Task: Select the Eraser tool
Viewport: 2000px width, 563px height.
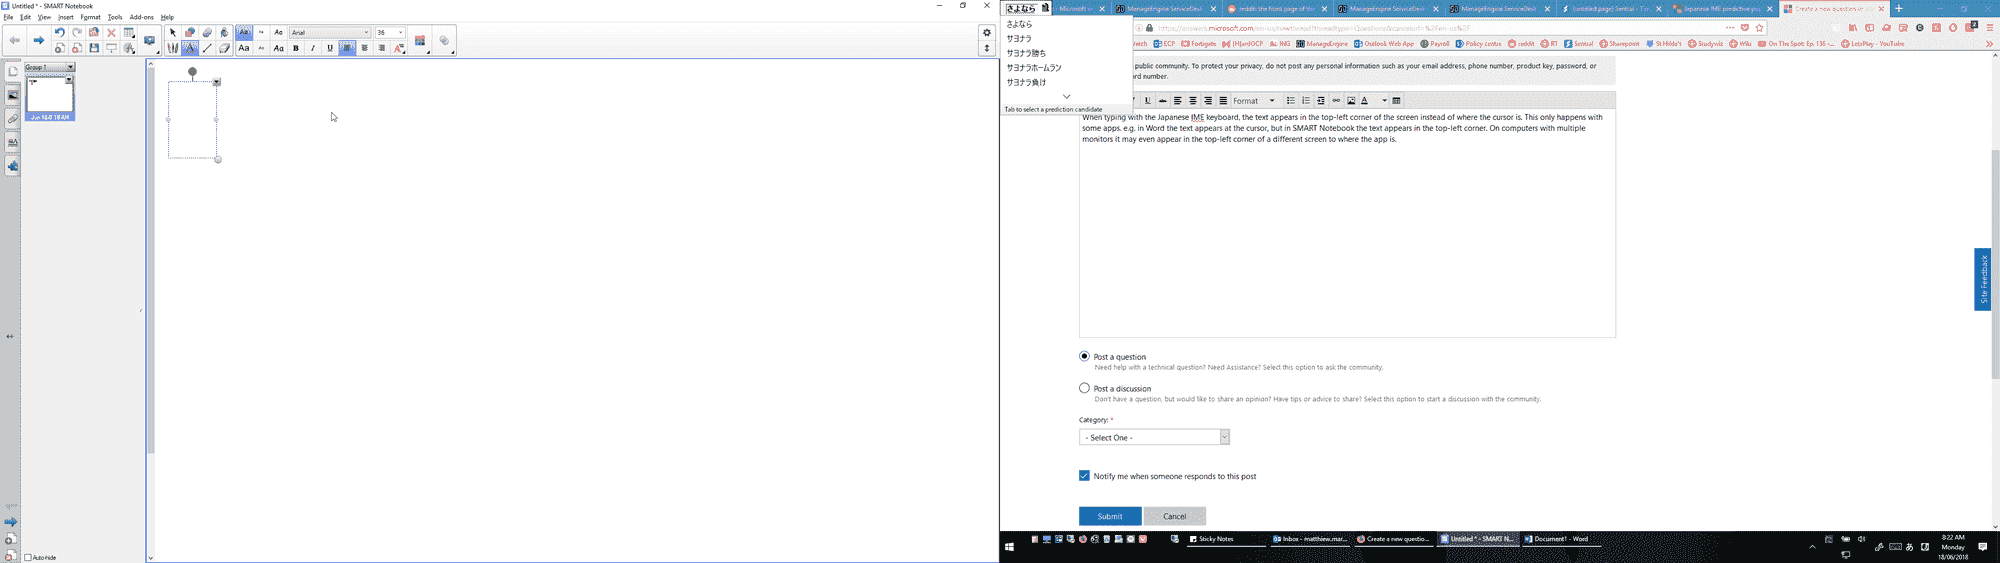Action: [x=224, y=48]
